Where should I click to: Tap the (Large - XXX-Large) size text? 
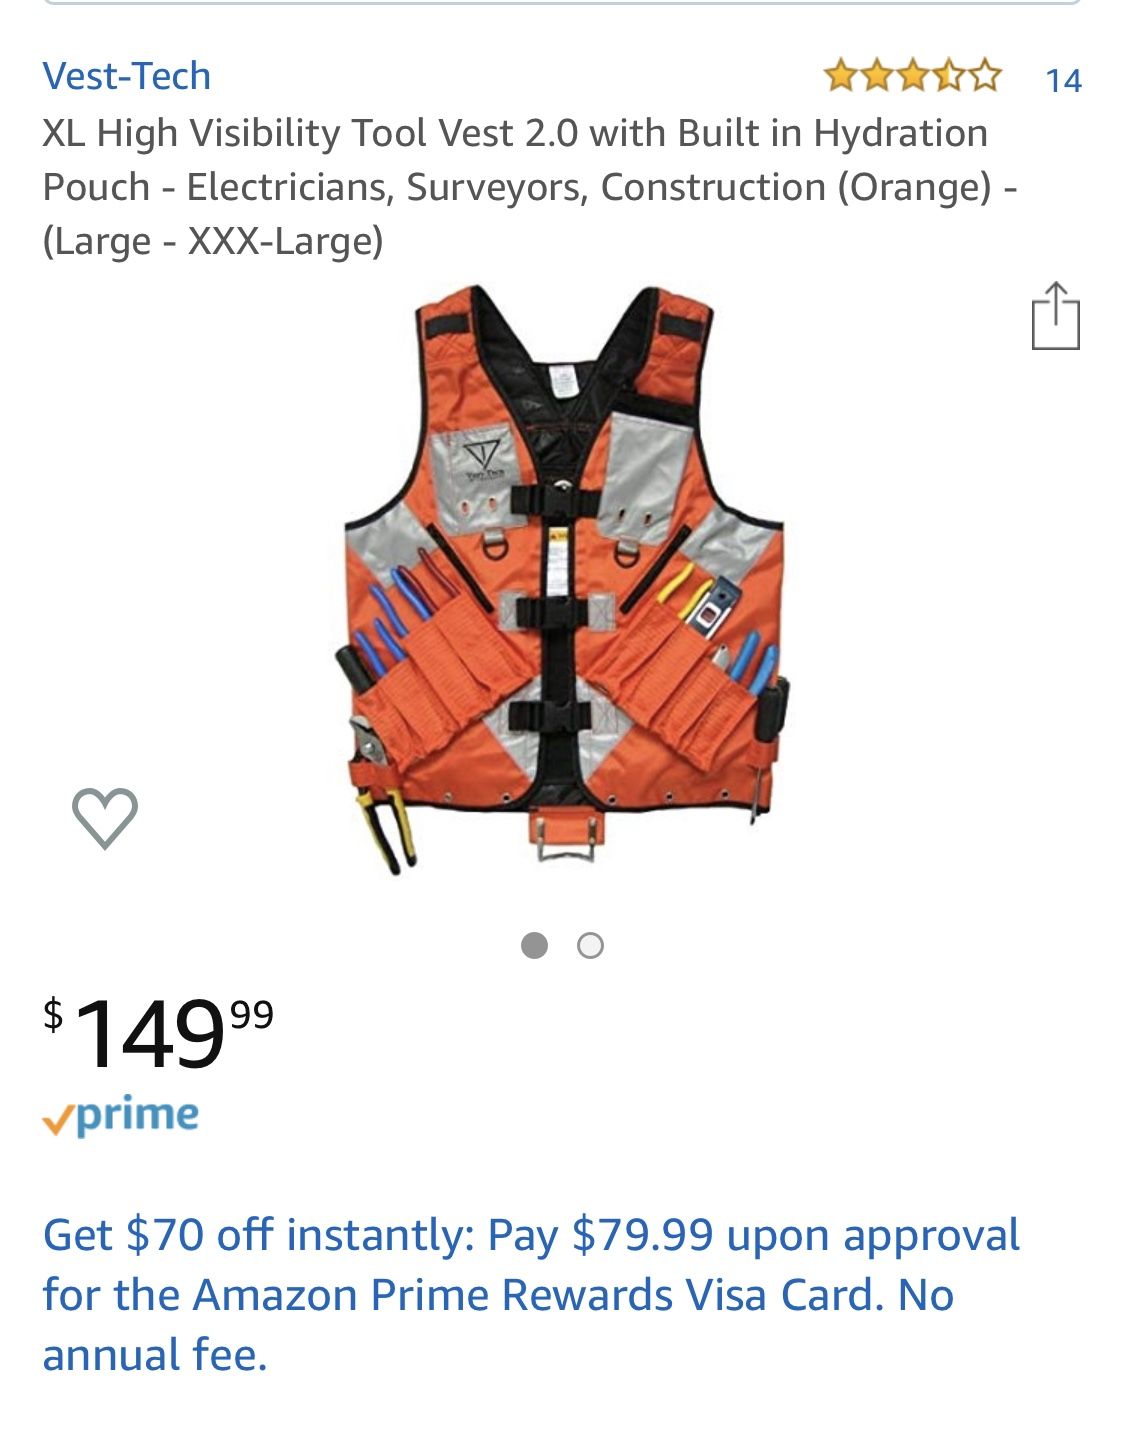tap(213, 241)
